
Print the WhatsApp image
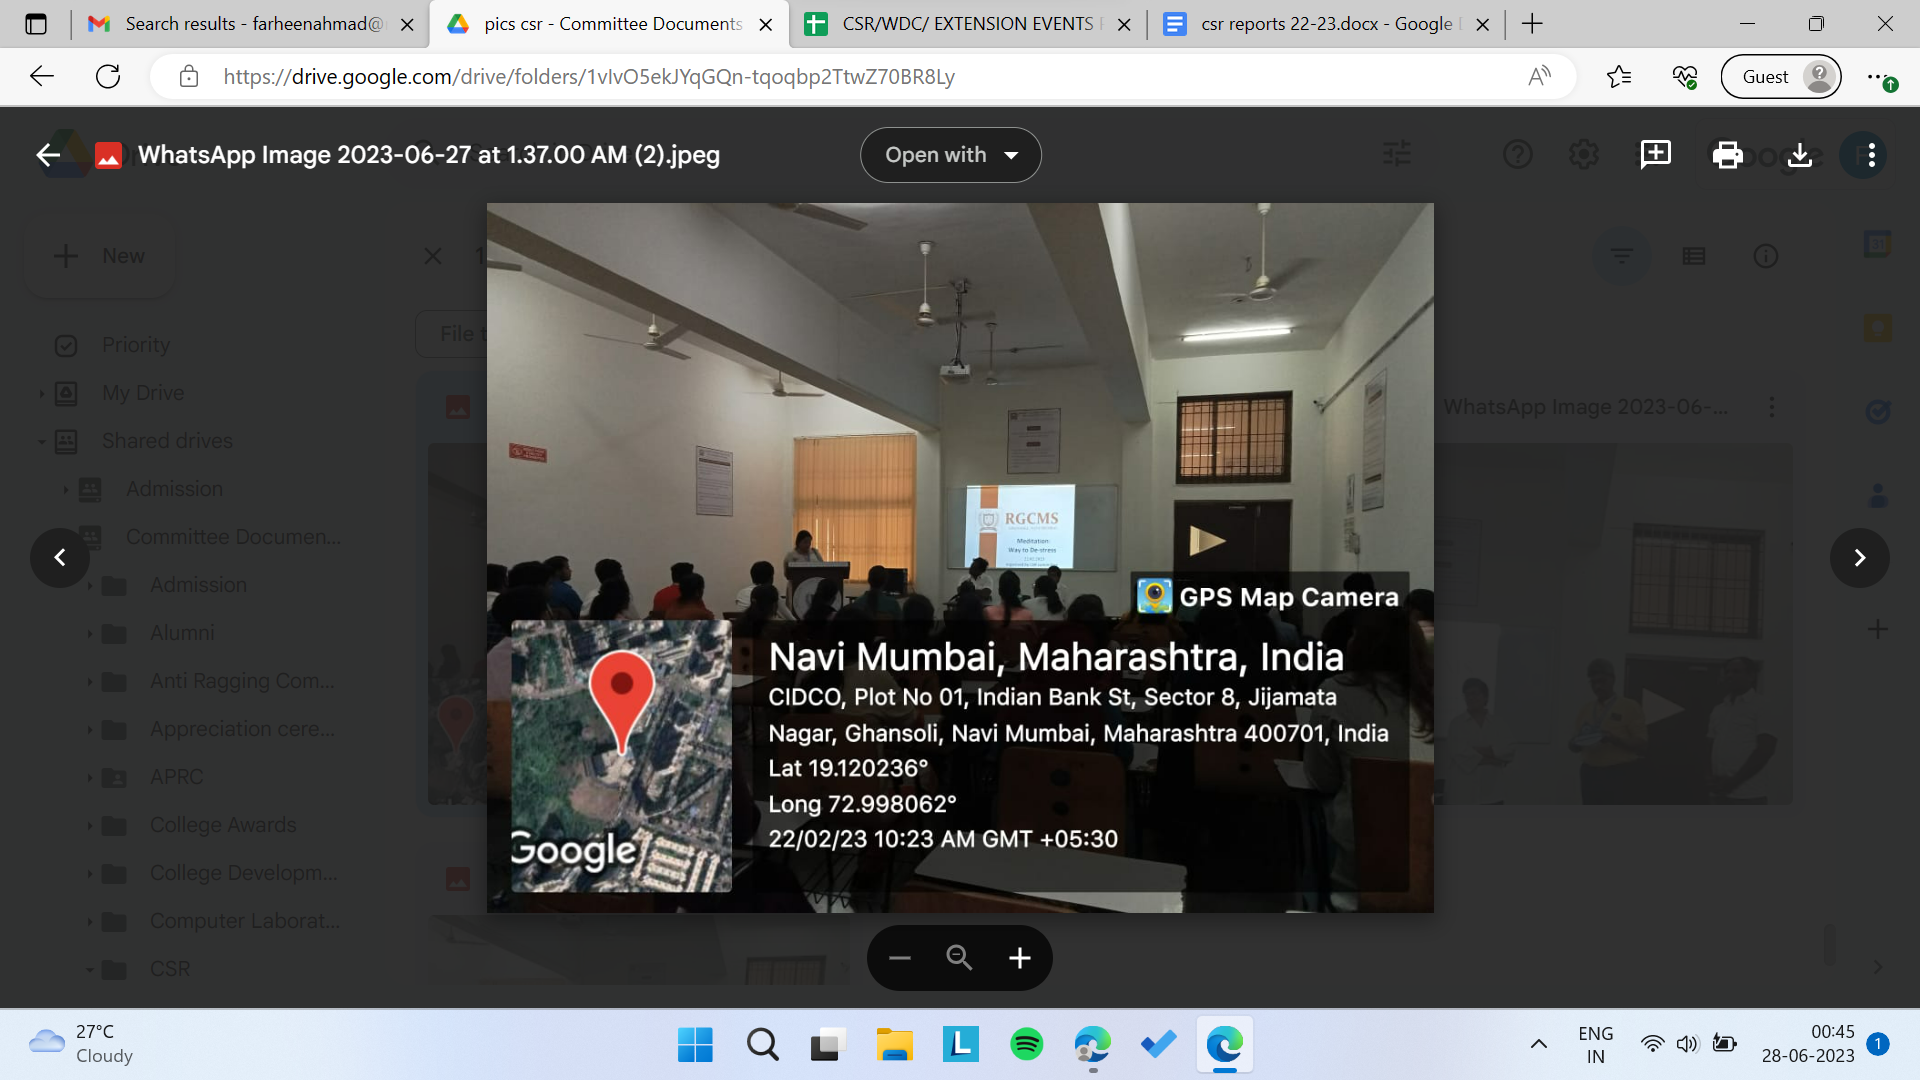coord(1727,155)
